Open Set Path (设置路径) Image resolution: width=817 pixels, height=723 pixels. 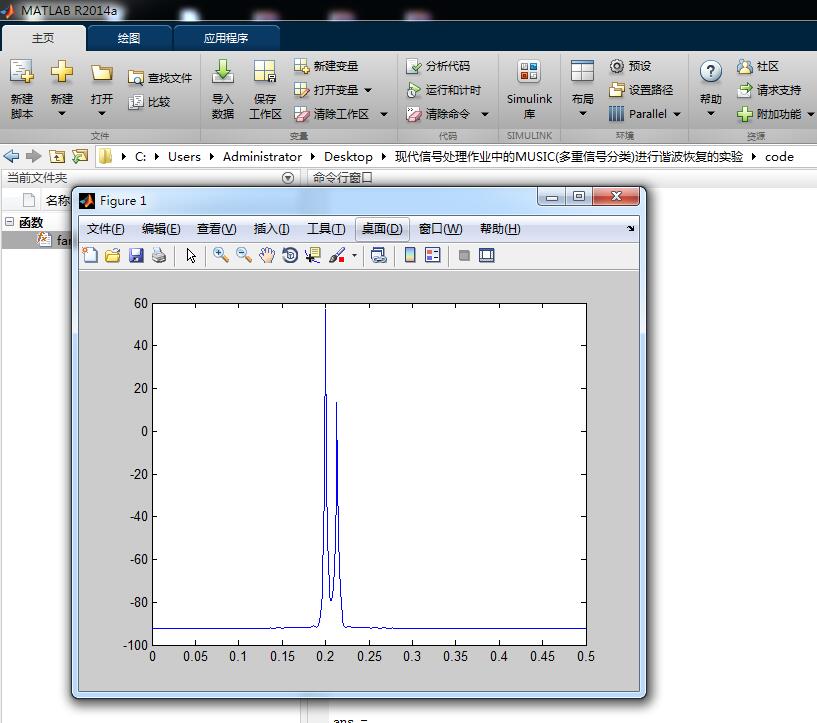click(641, 90)
